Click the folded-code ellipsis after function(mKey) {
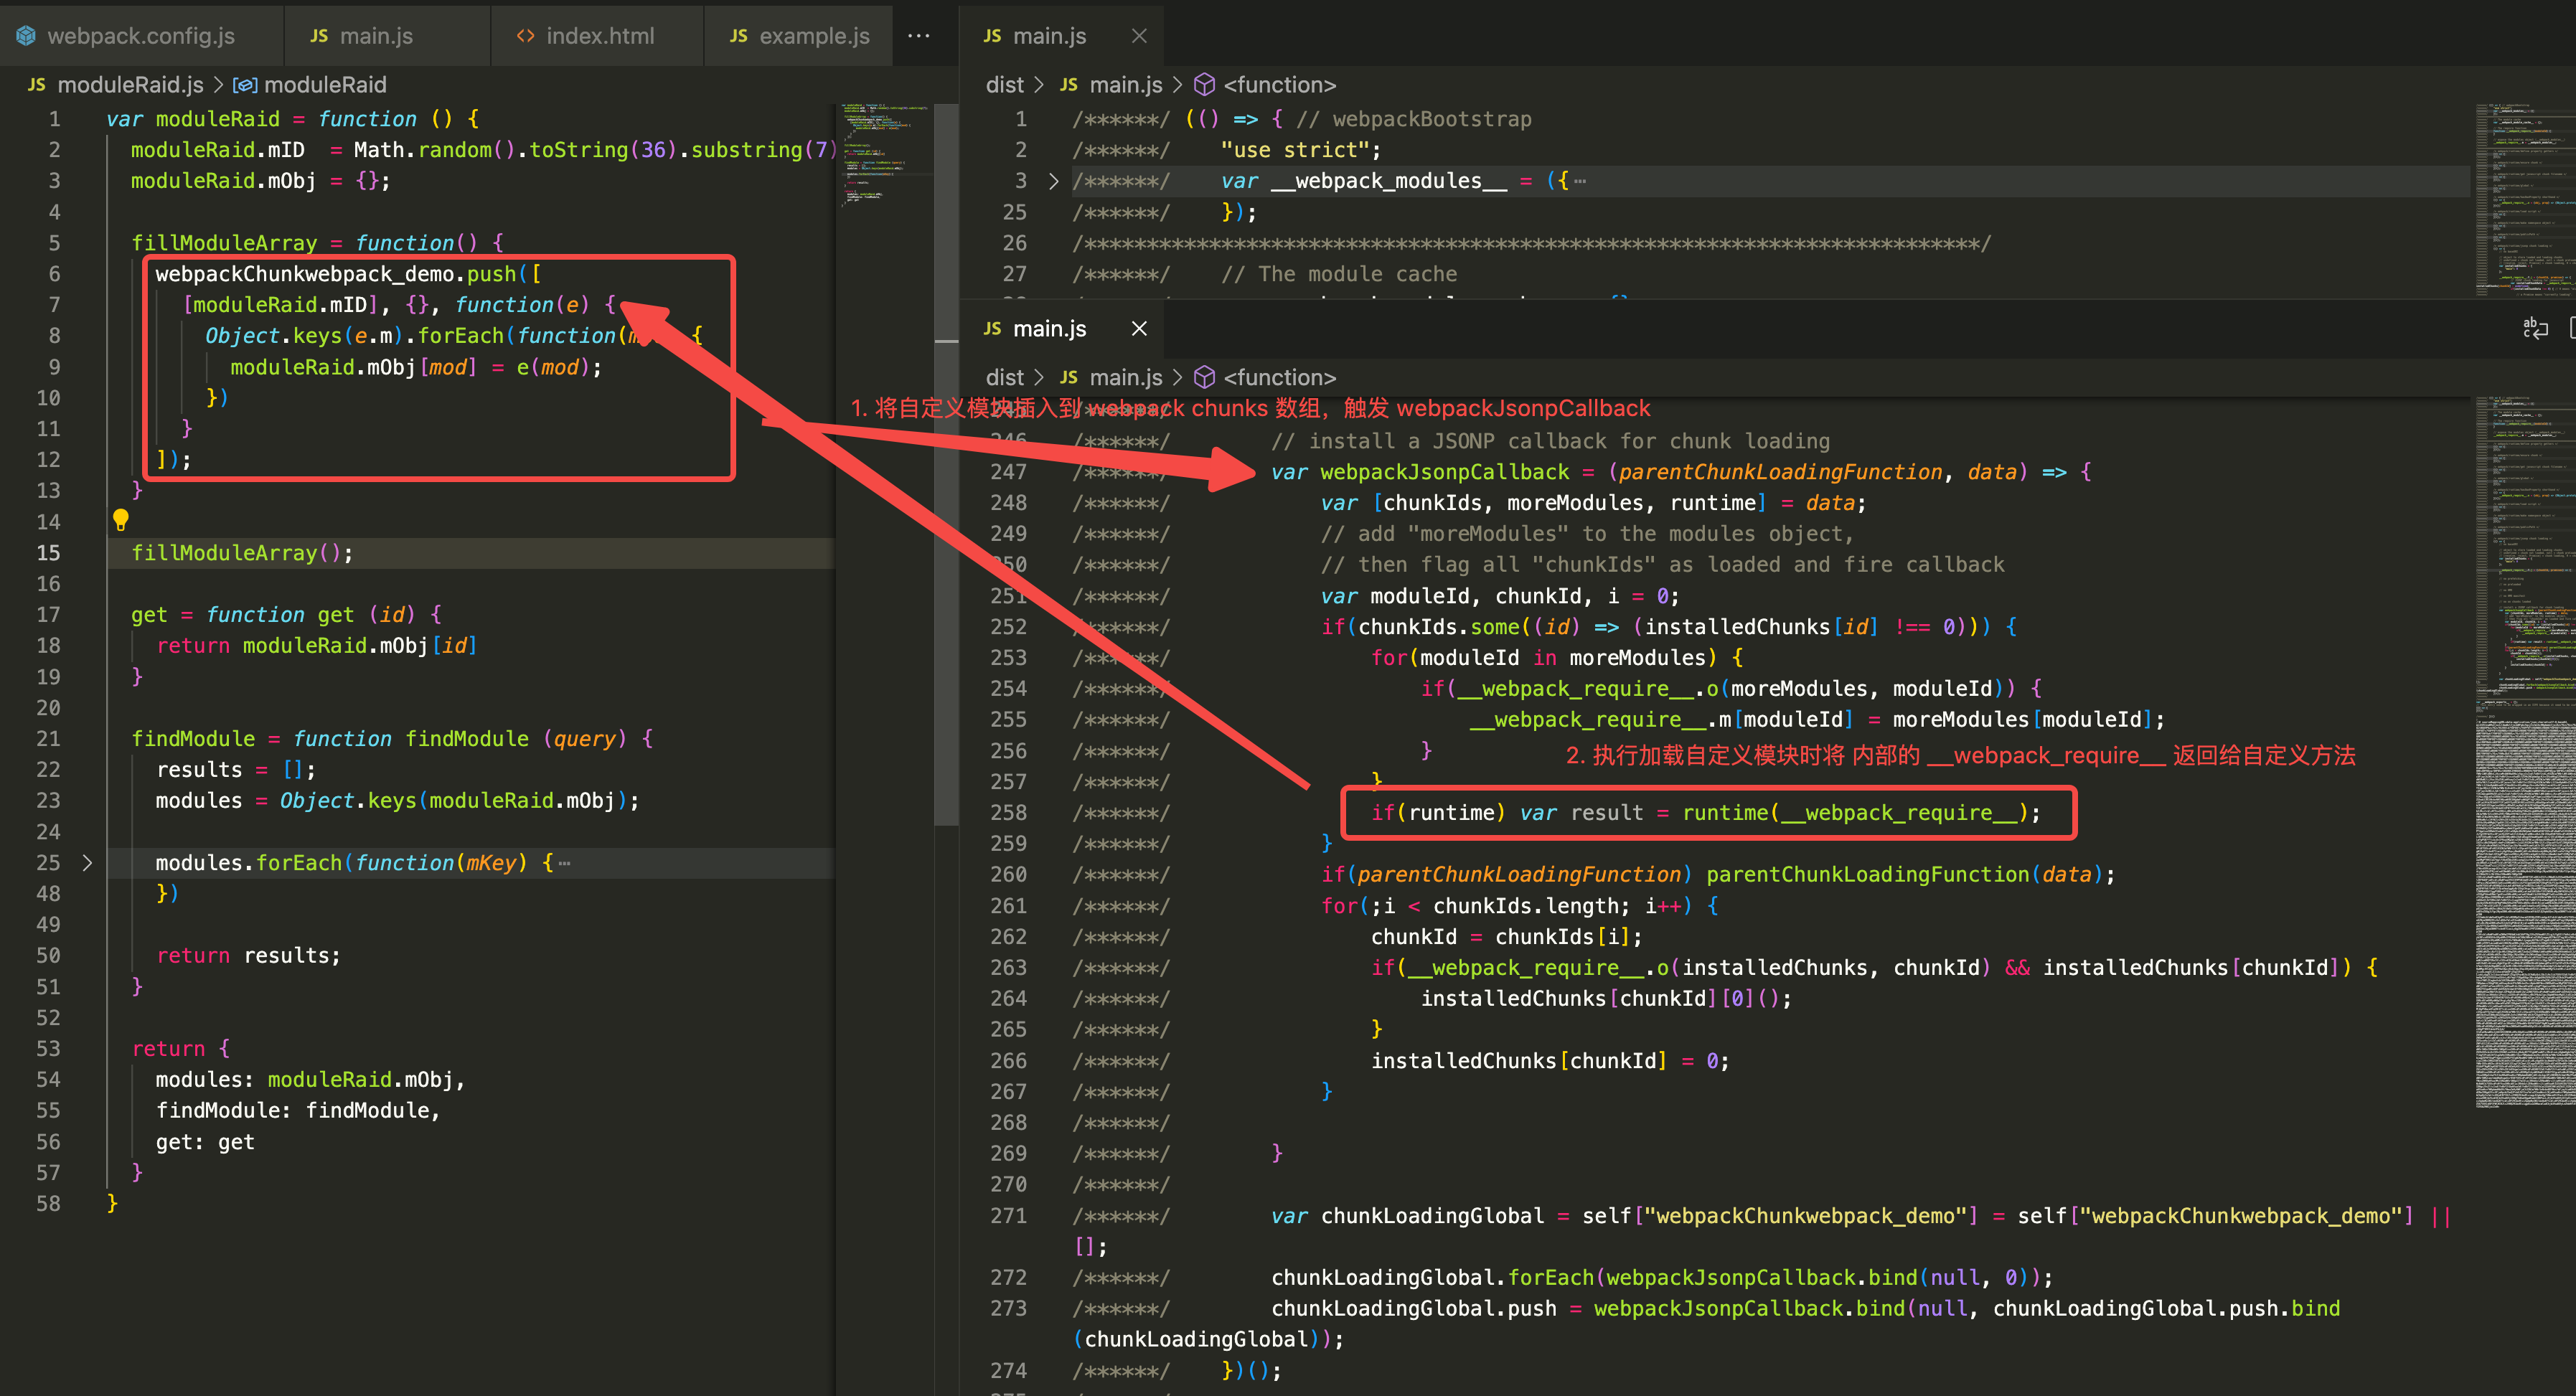Image resolution: width=2576 pixels, height=1396 pixels. tap(565, 863)
